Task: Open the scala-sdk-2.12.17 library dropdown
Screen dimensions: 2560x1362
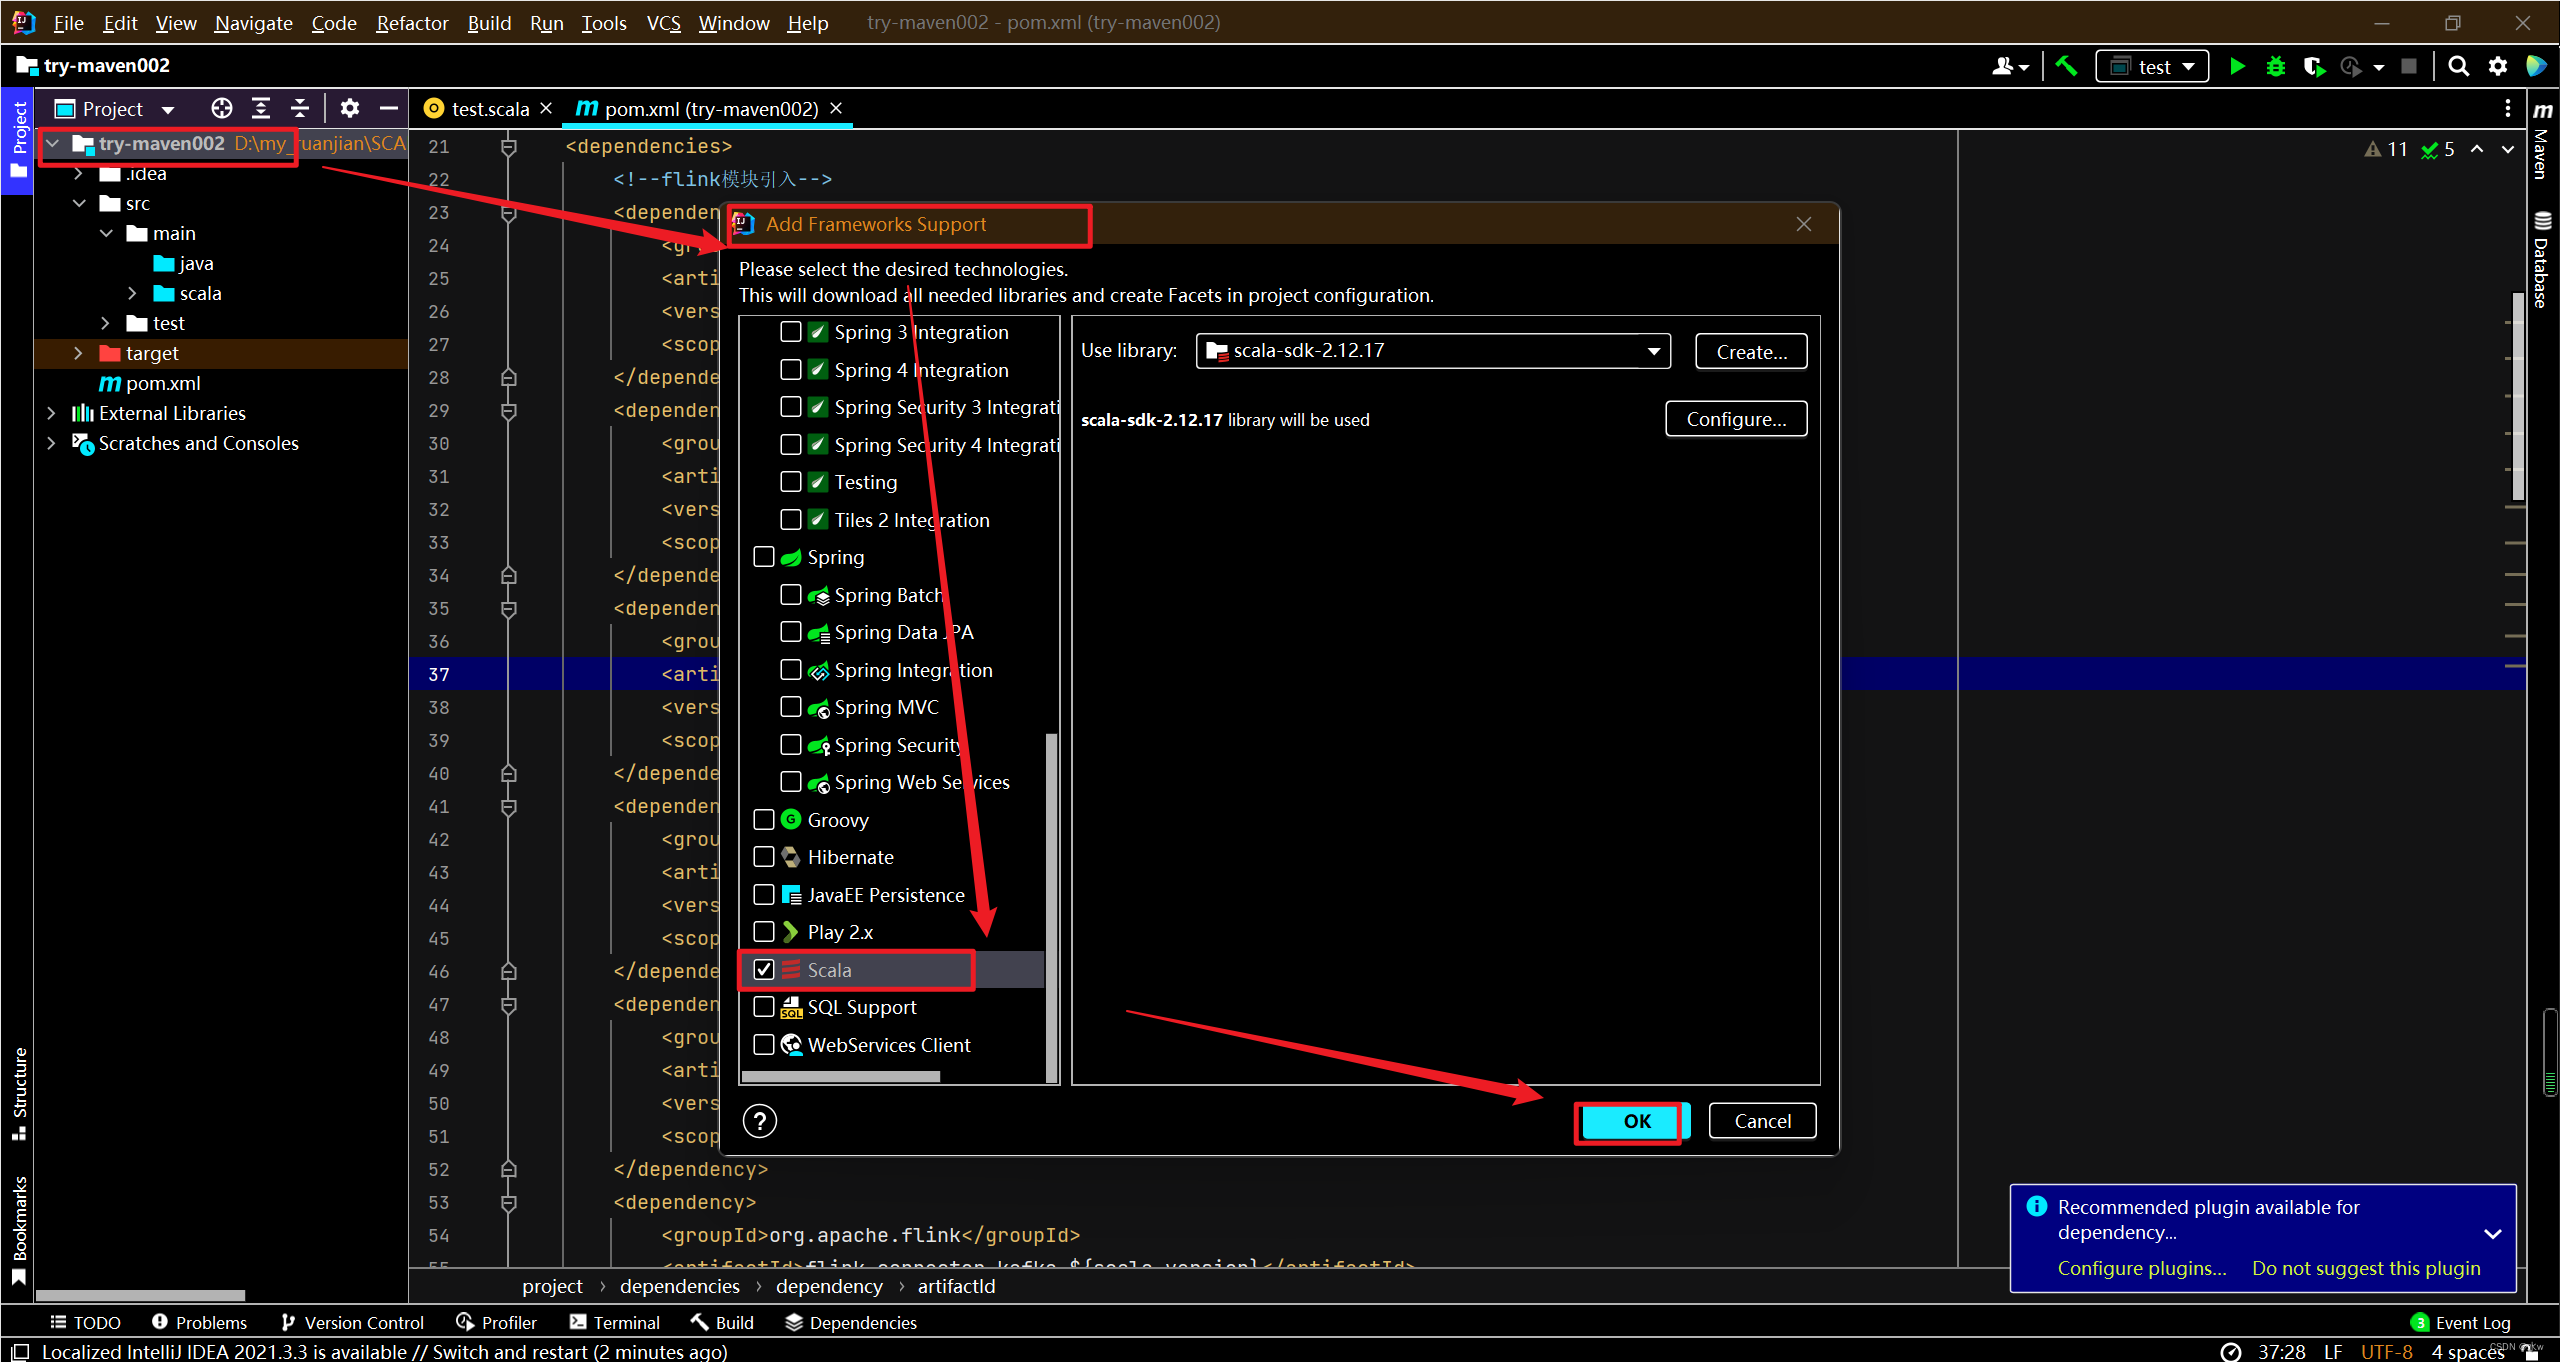Action: click(x=1653, y=351)
